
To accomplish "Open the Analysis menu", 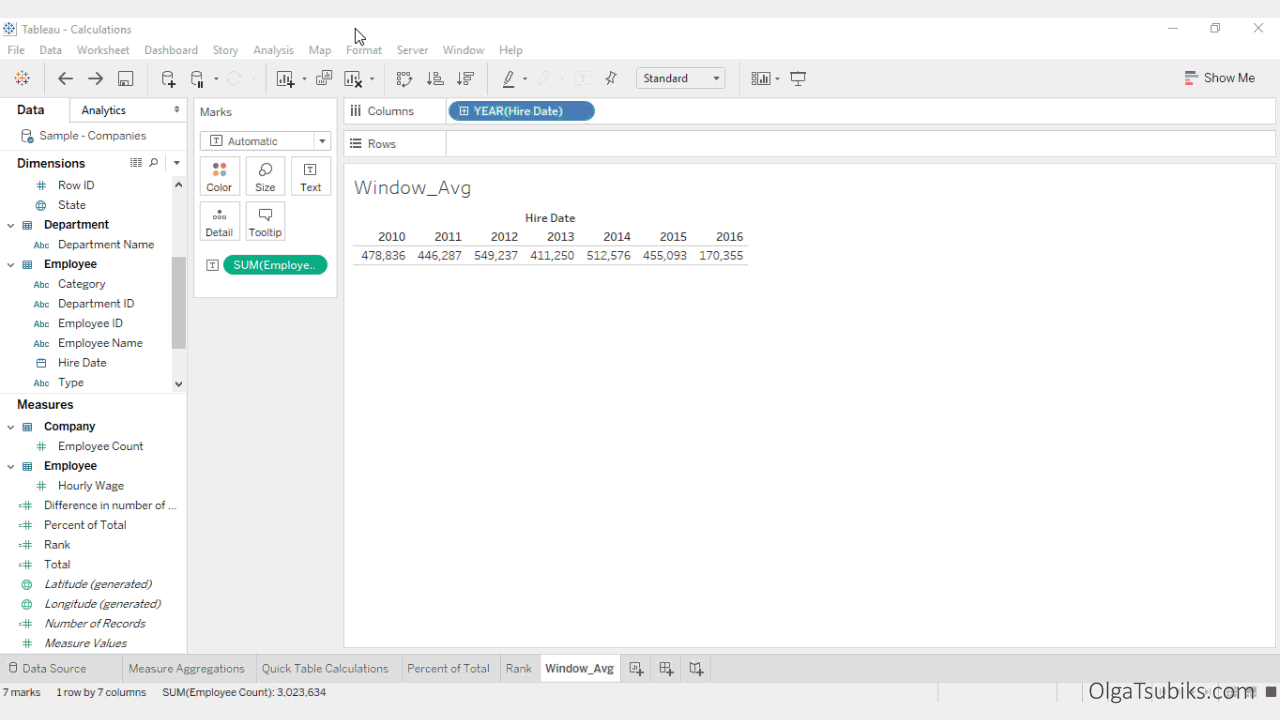I will pyautogui.click(x=273, y=50).
